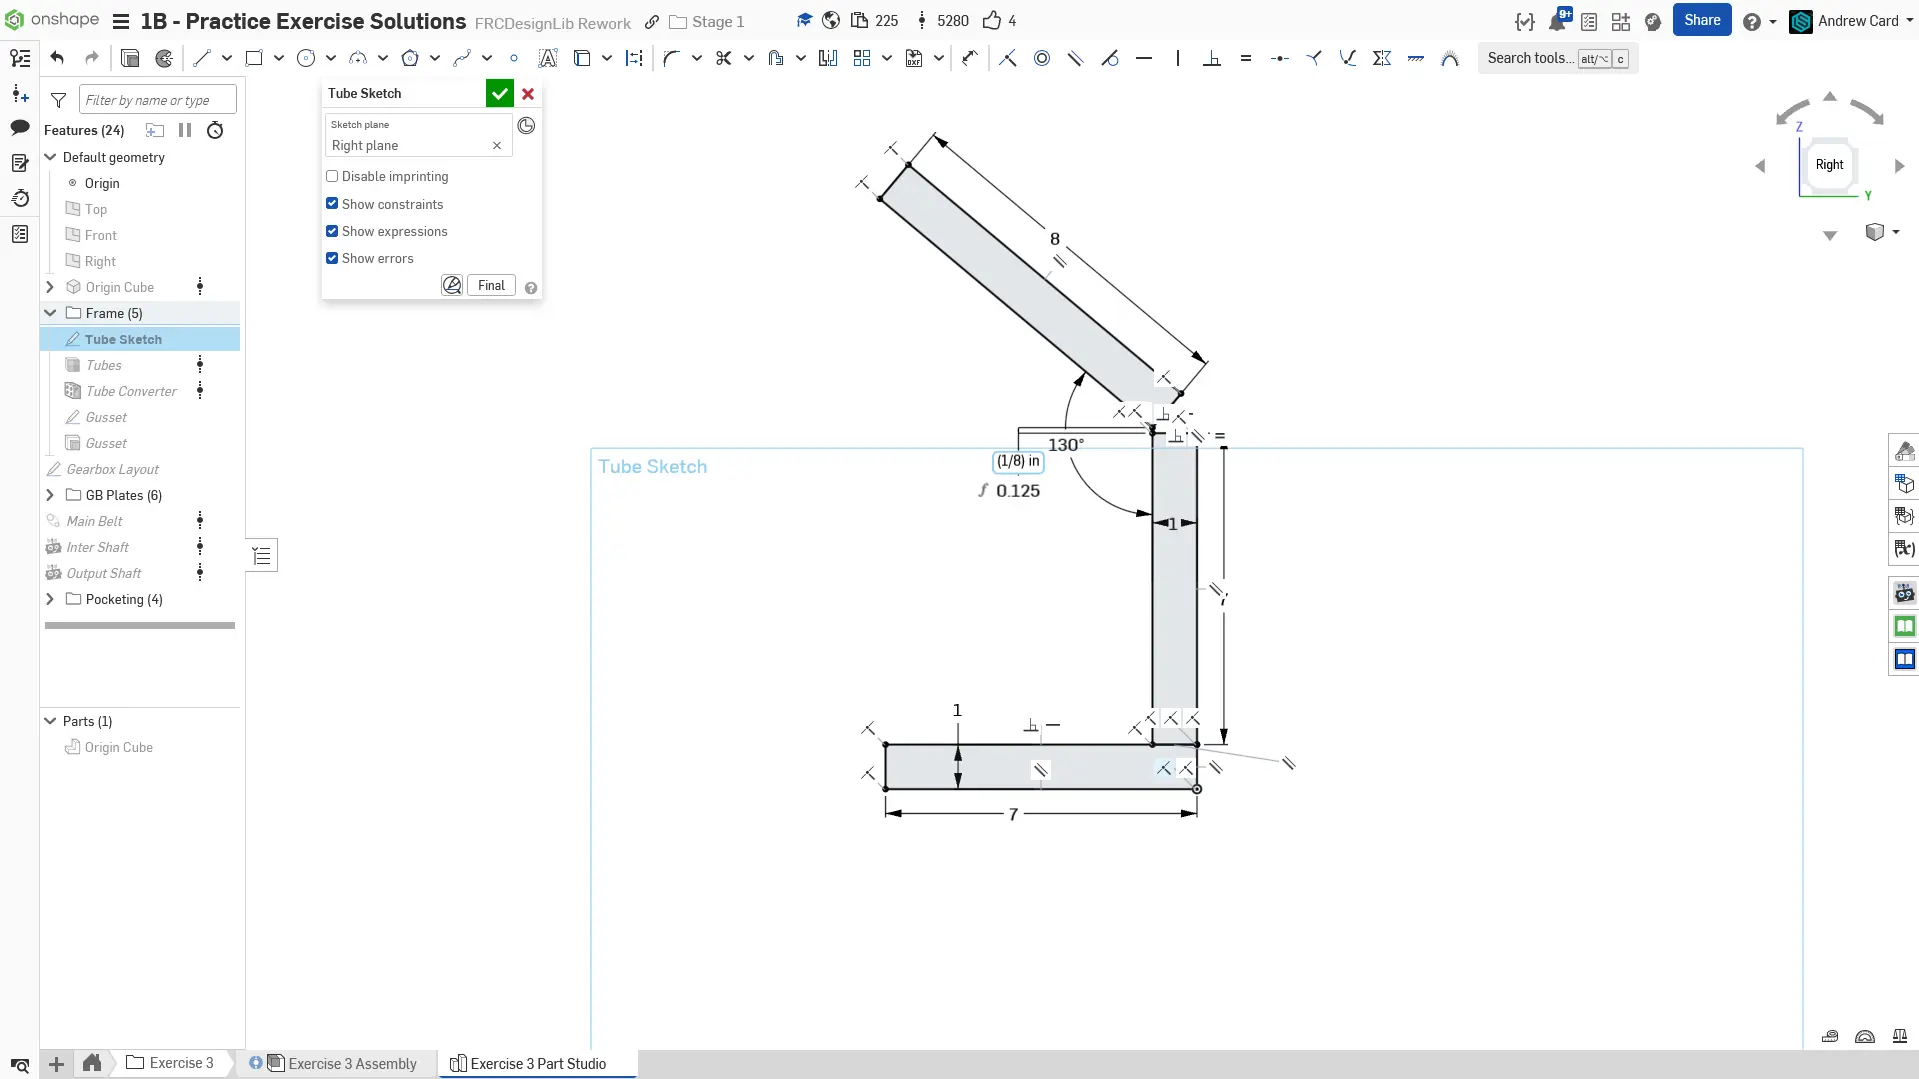Open the notifications bell icon
The height and width of the screenshot is (1079, 1919).
tap(1557, 21)
